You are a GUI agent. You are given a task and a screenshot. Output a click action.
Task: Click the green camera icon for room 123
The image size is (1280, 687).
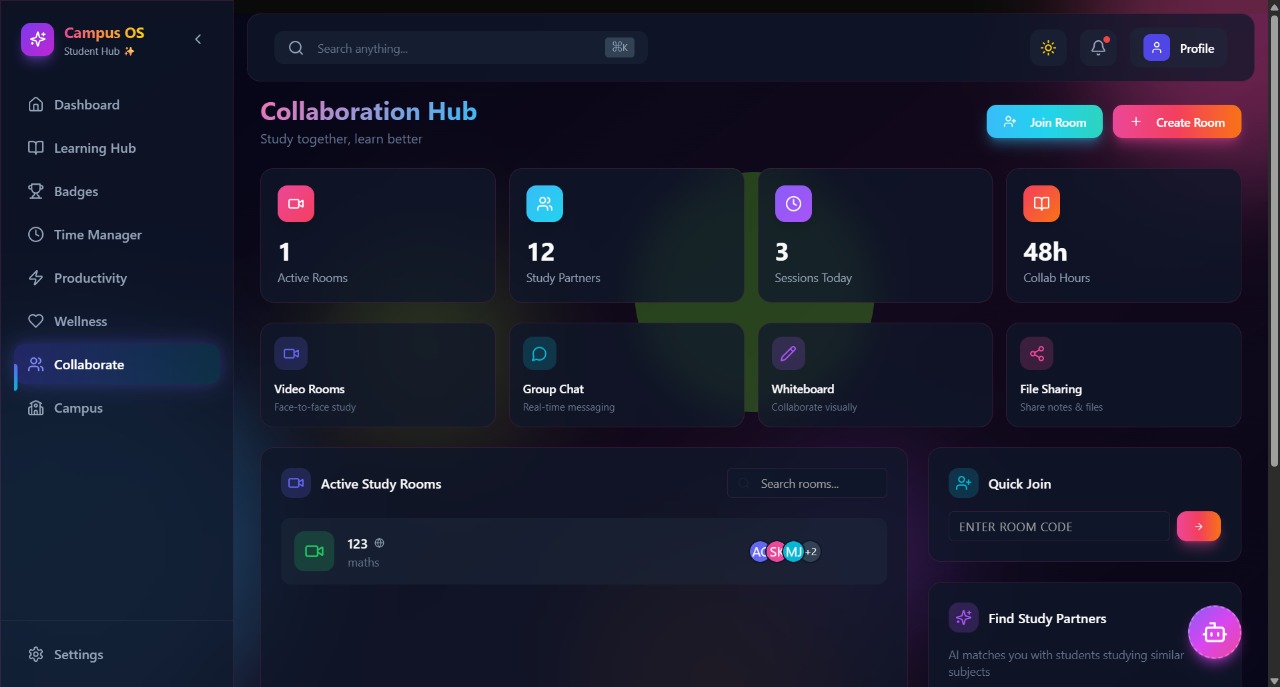(x=314, y=551)
